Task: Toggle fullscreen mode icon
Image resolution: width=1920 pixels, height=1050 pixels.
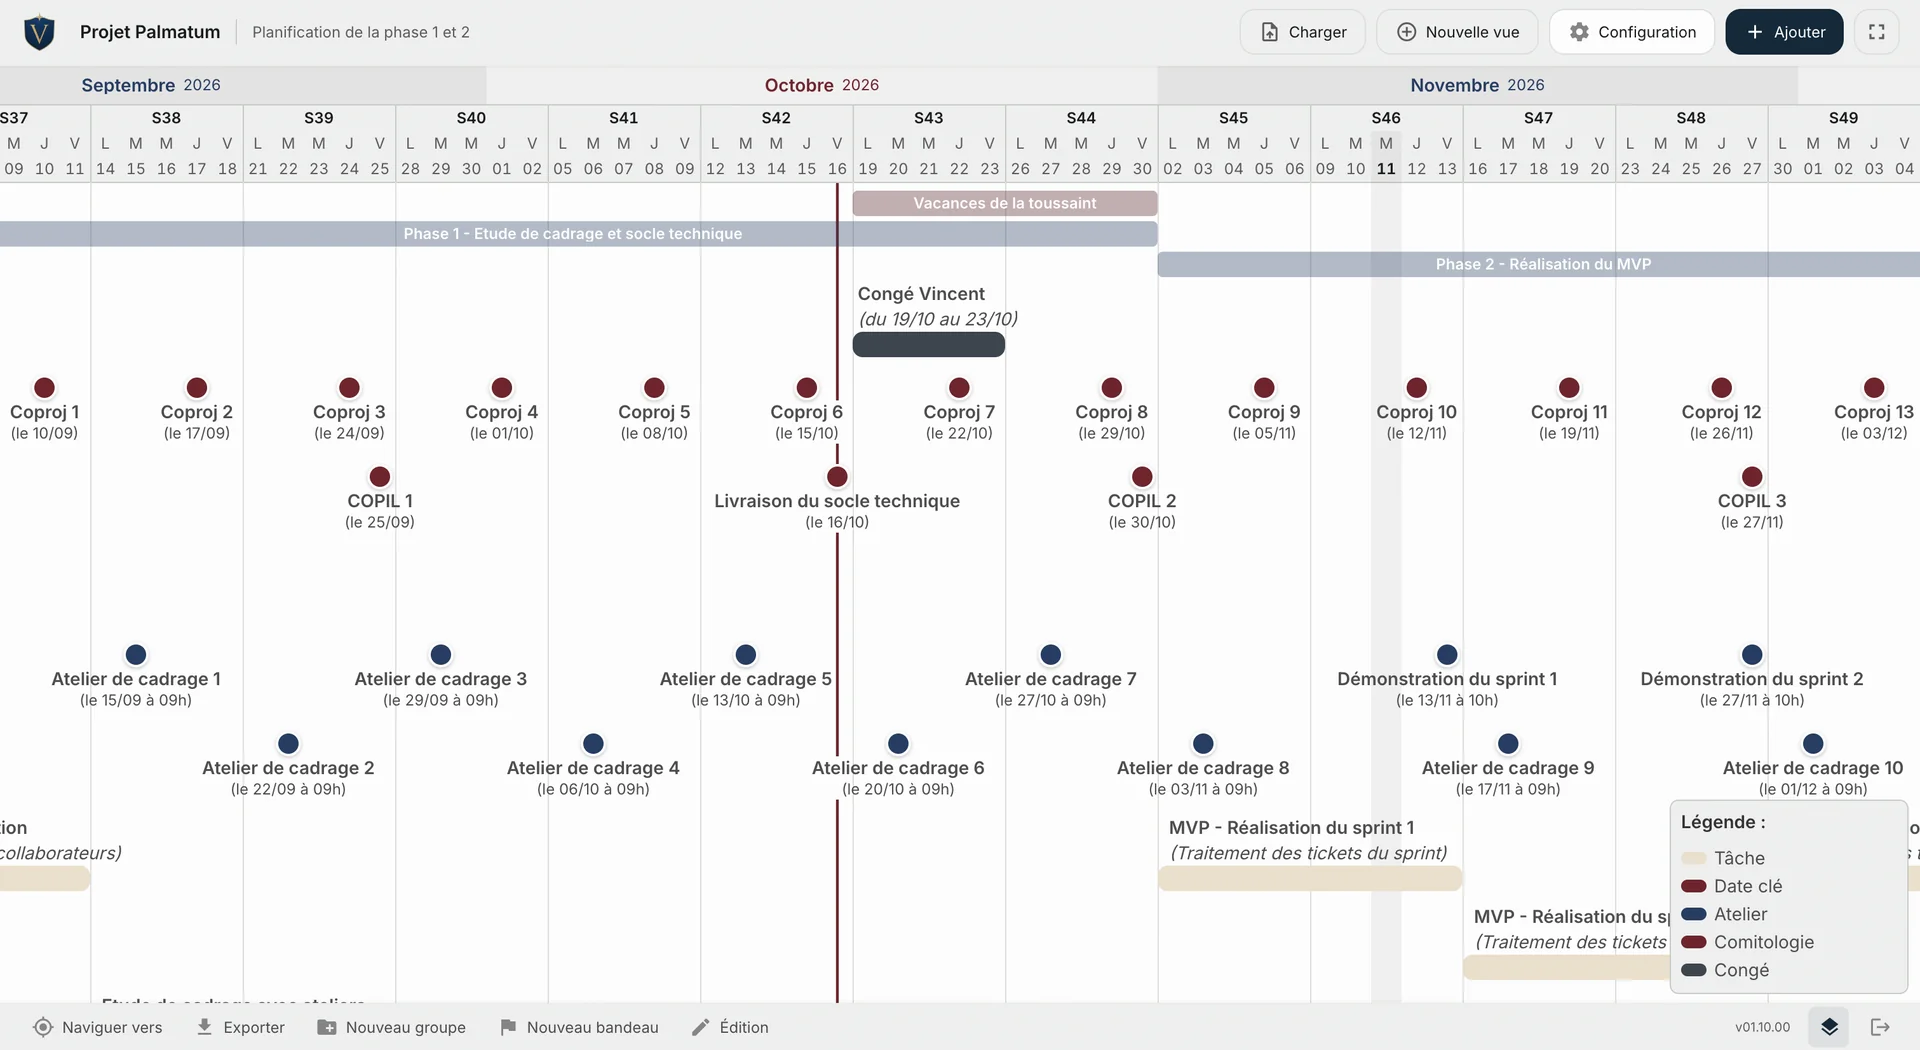Action: [1877, 32]
